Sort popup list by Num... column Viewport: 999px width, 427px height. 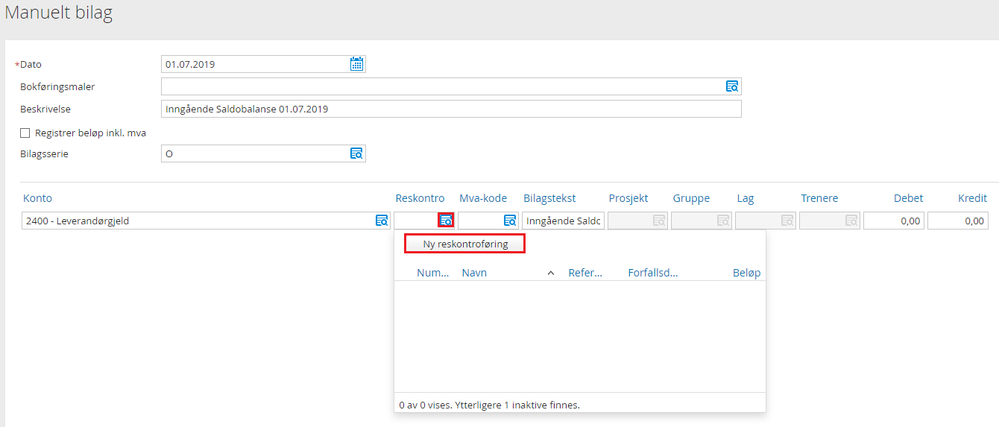[433, 273]
